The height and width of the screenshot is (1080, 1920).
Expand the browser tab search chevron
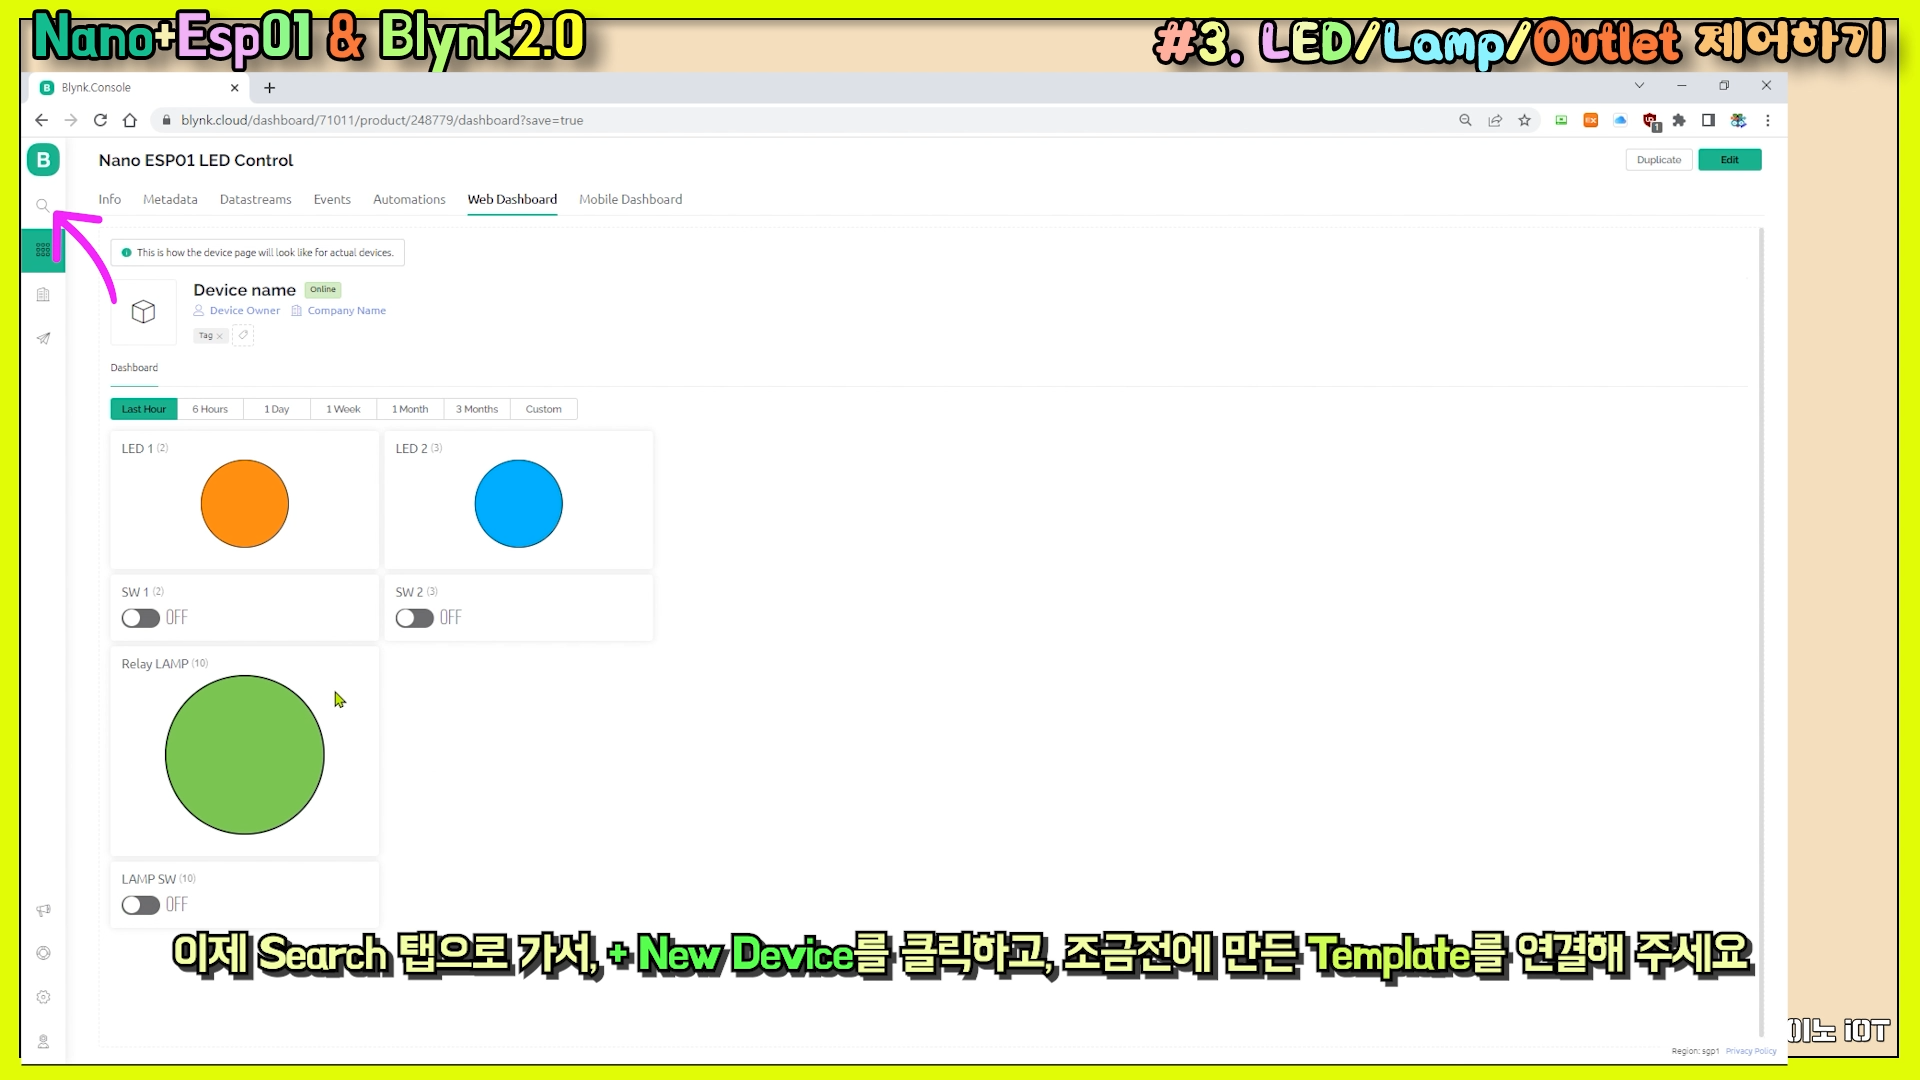(x=1639, y=86)
